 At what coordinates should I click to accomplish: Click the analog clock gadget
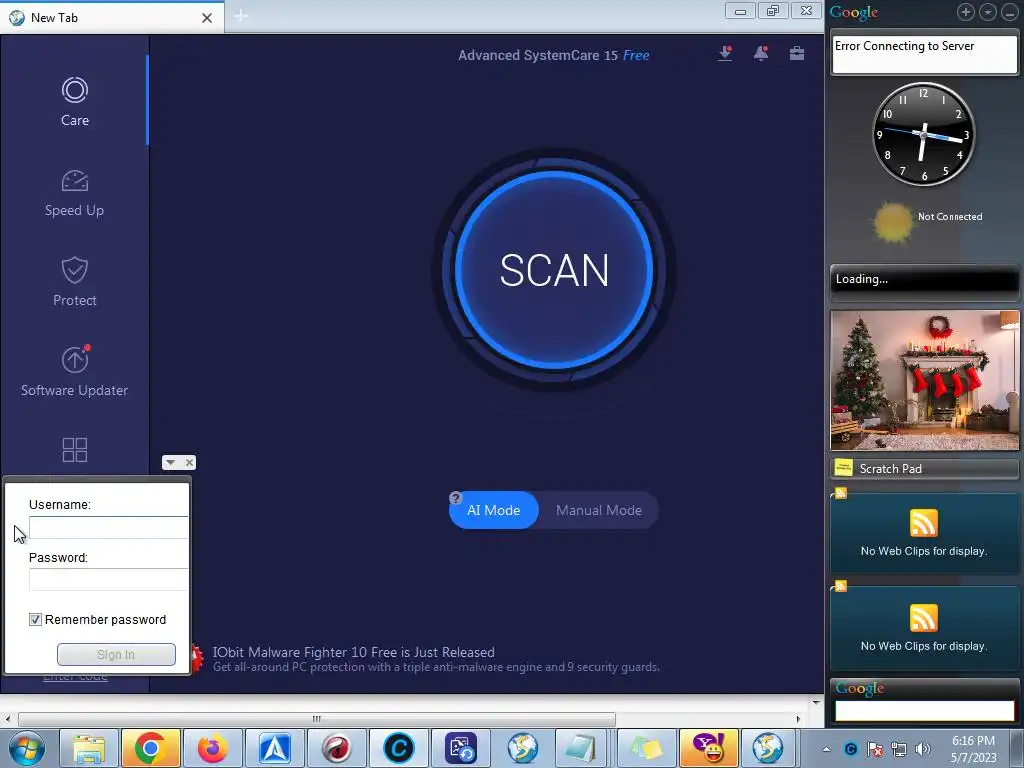coord(923,135)
